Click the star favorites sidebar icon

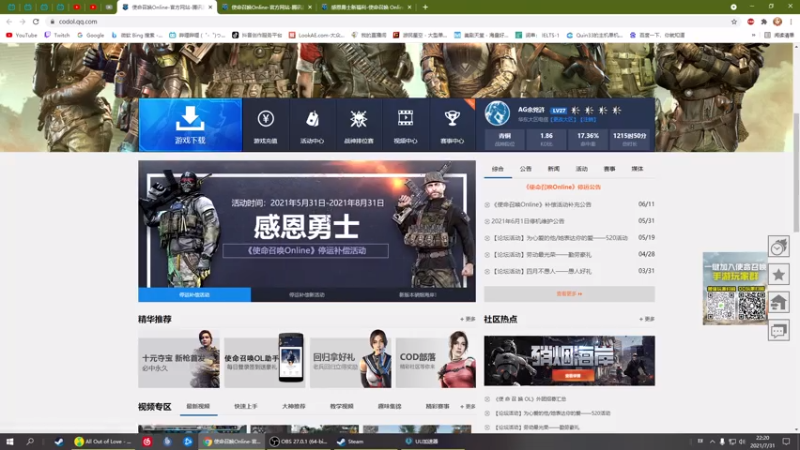coord(779,275)
